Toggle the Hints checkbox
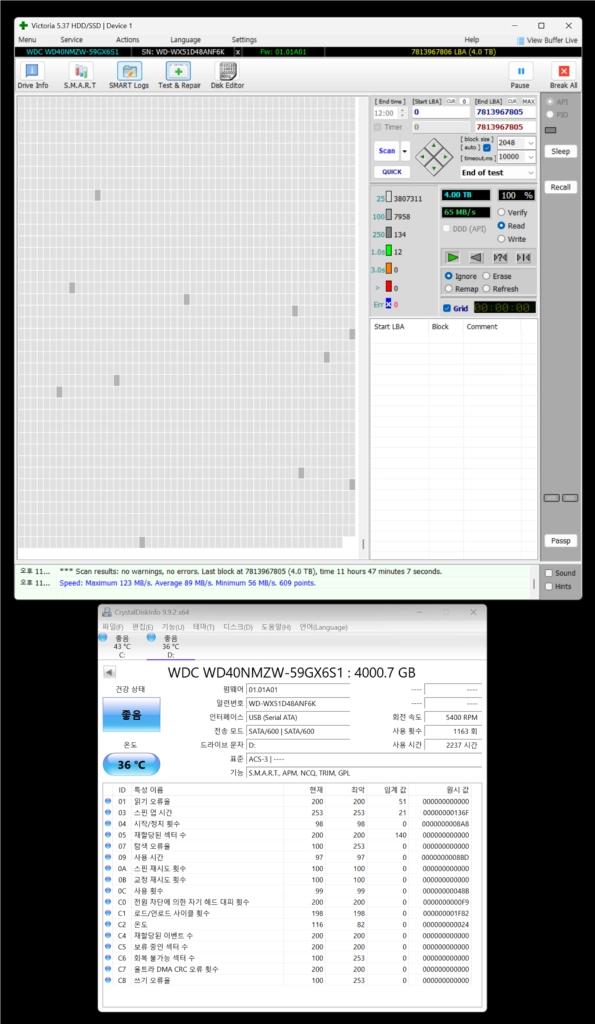The image size is (595, 1024). [x=549, y=586]
